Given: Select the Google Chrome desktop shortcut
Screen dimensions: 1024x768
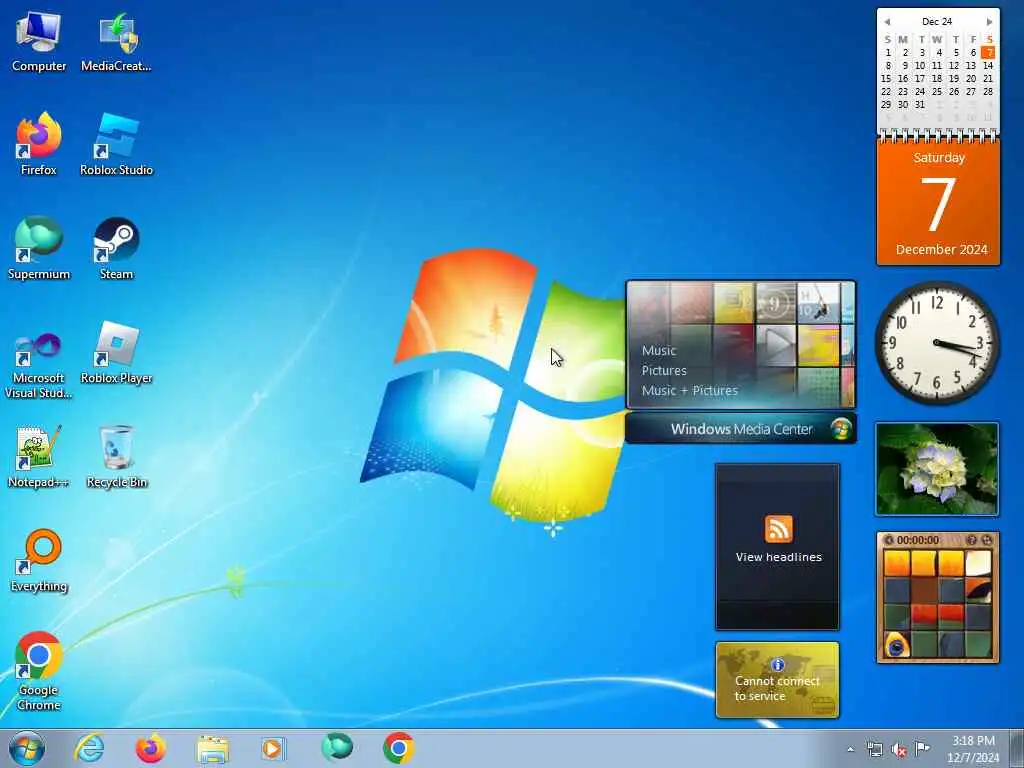Looking at the screenshot, I should pos(39,671).
